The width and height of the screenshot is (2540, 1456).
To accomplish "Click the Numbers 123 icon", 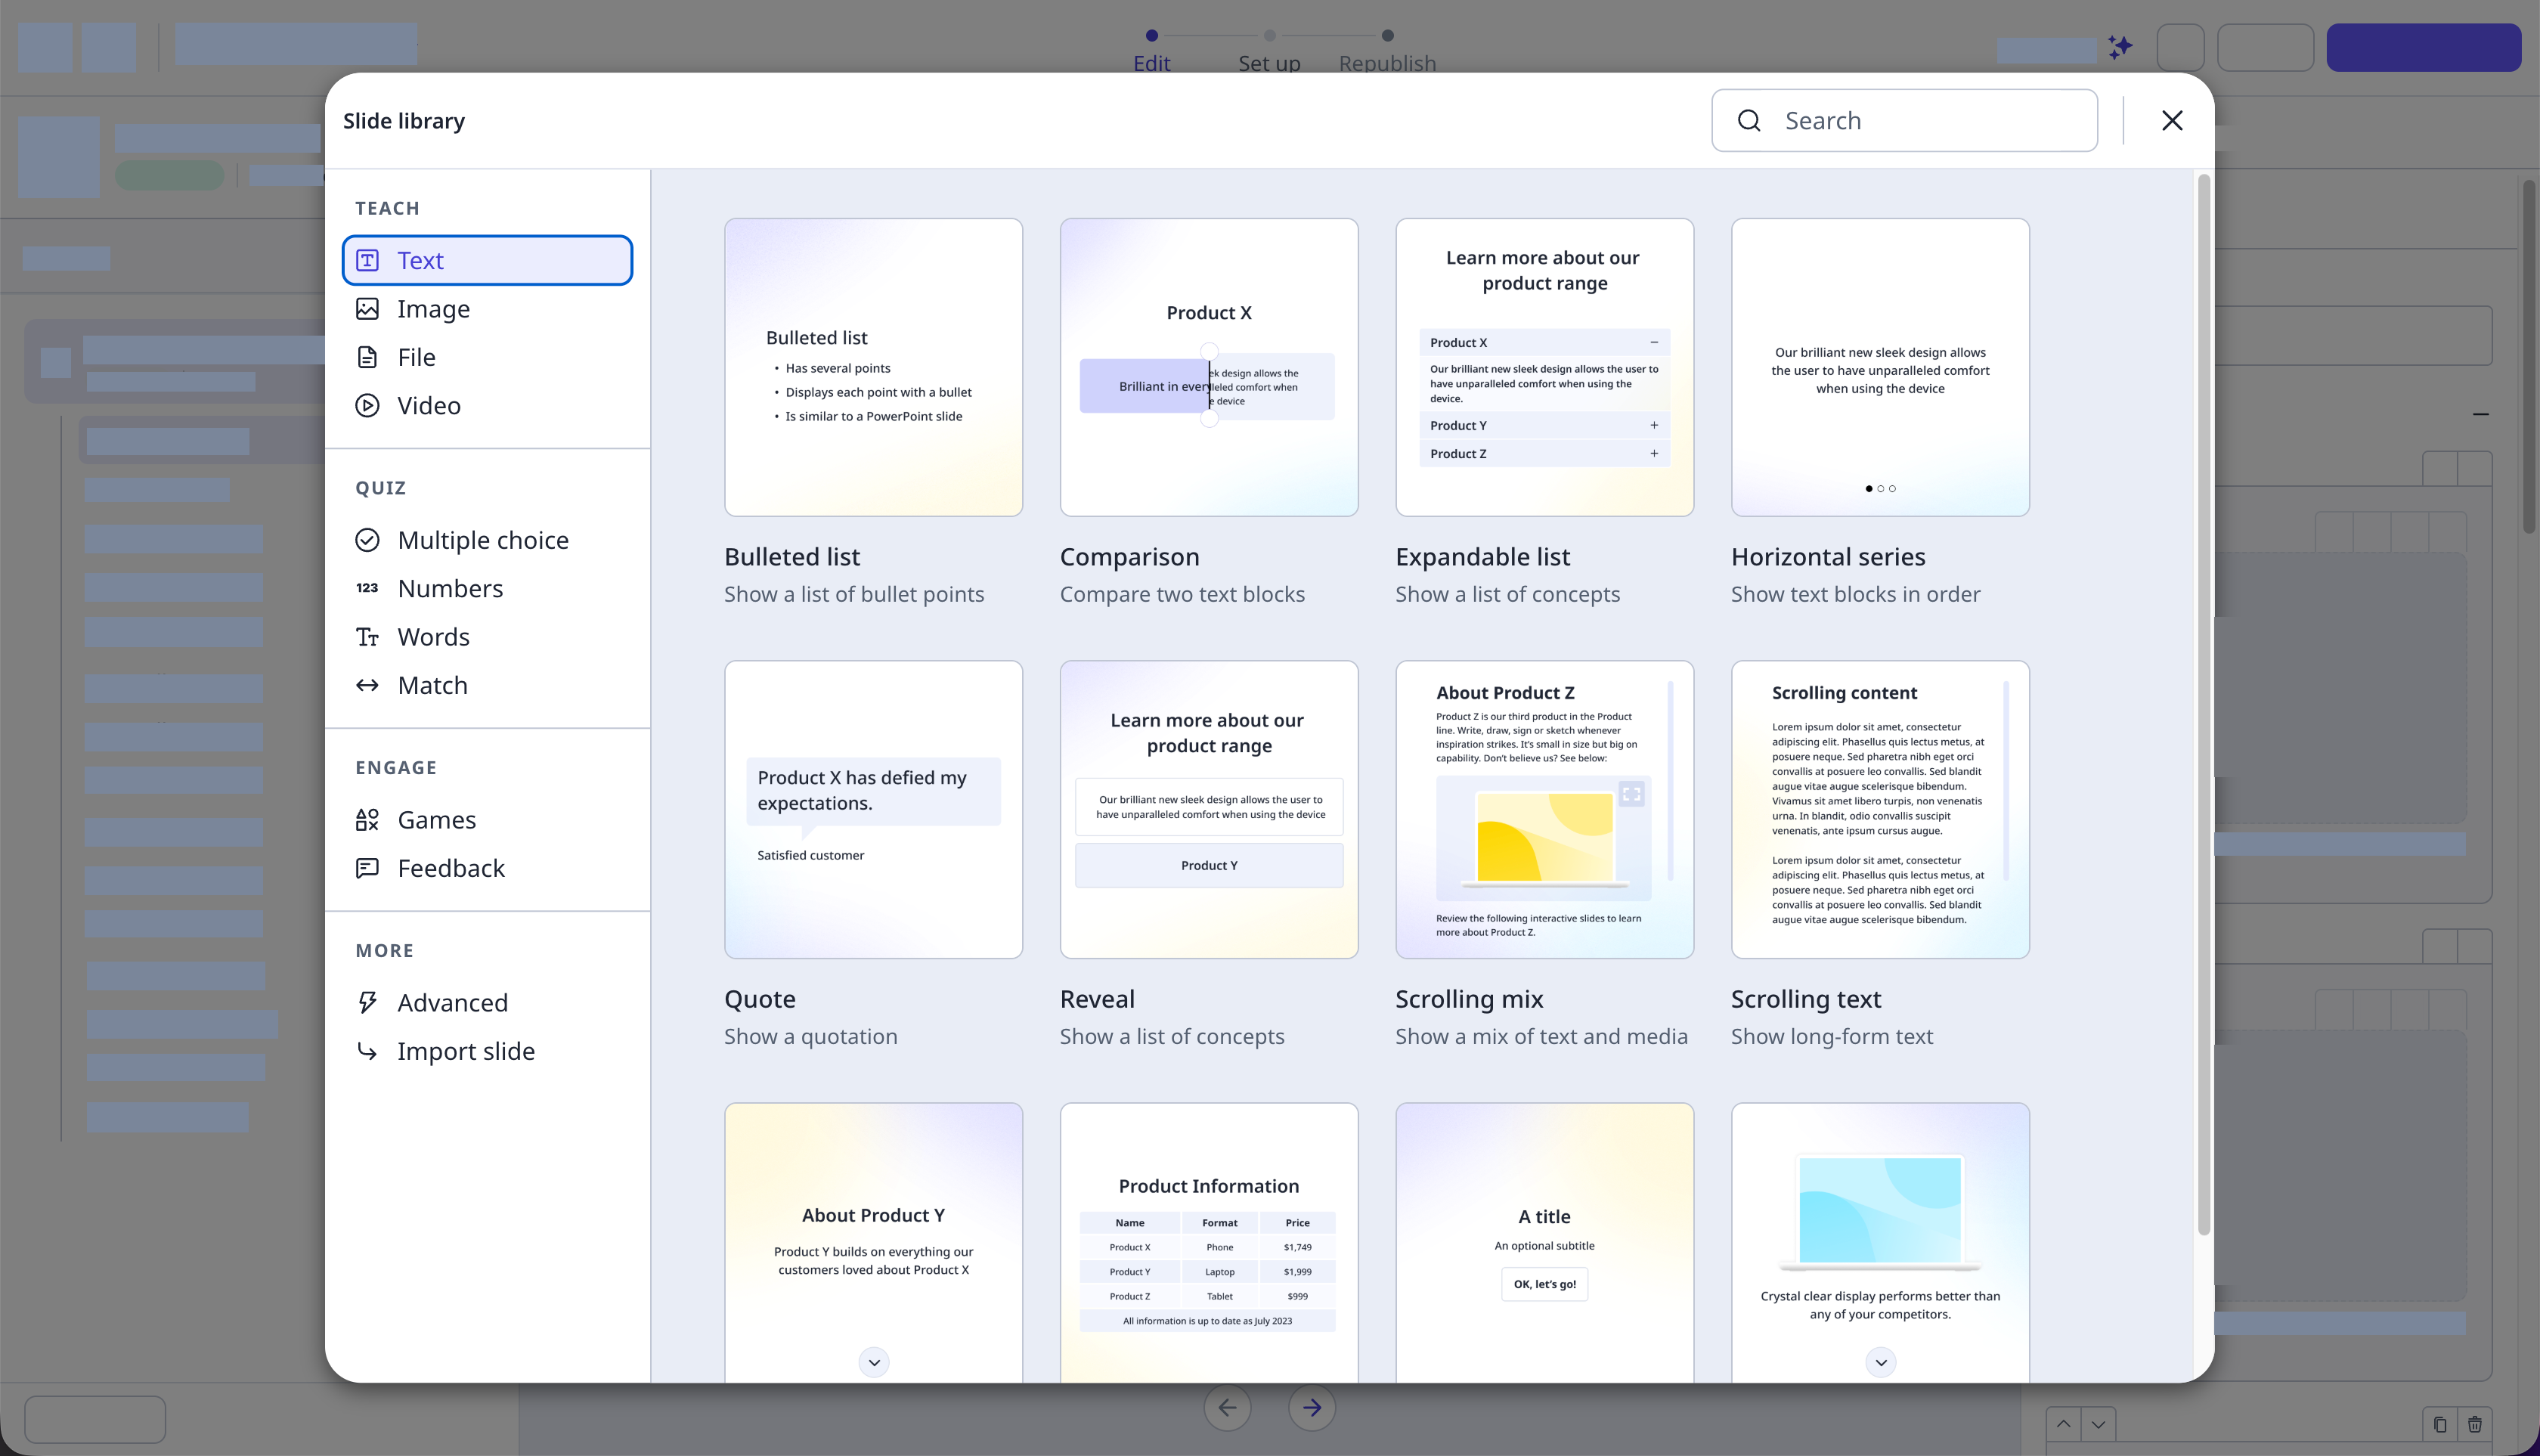I will [x=367, y=588].
